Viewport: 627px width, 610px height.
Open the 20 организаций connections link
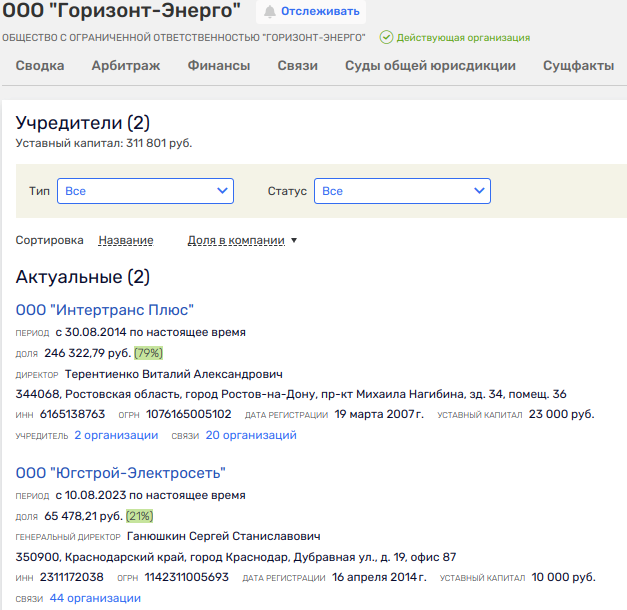click(251, 435)
